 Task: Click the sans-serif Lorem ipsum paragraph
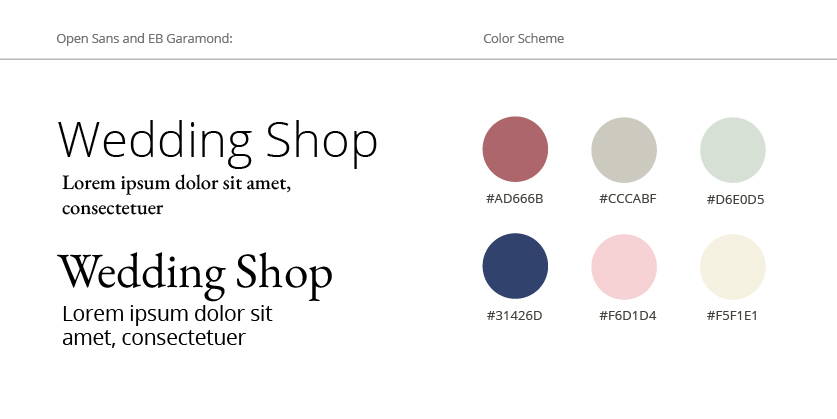(168, 325)
